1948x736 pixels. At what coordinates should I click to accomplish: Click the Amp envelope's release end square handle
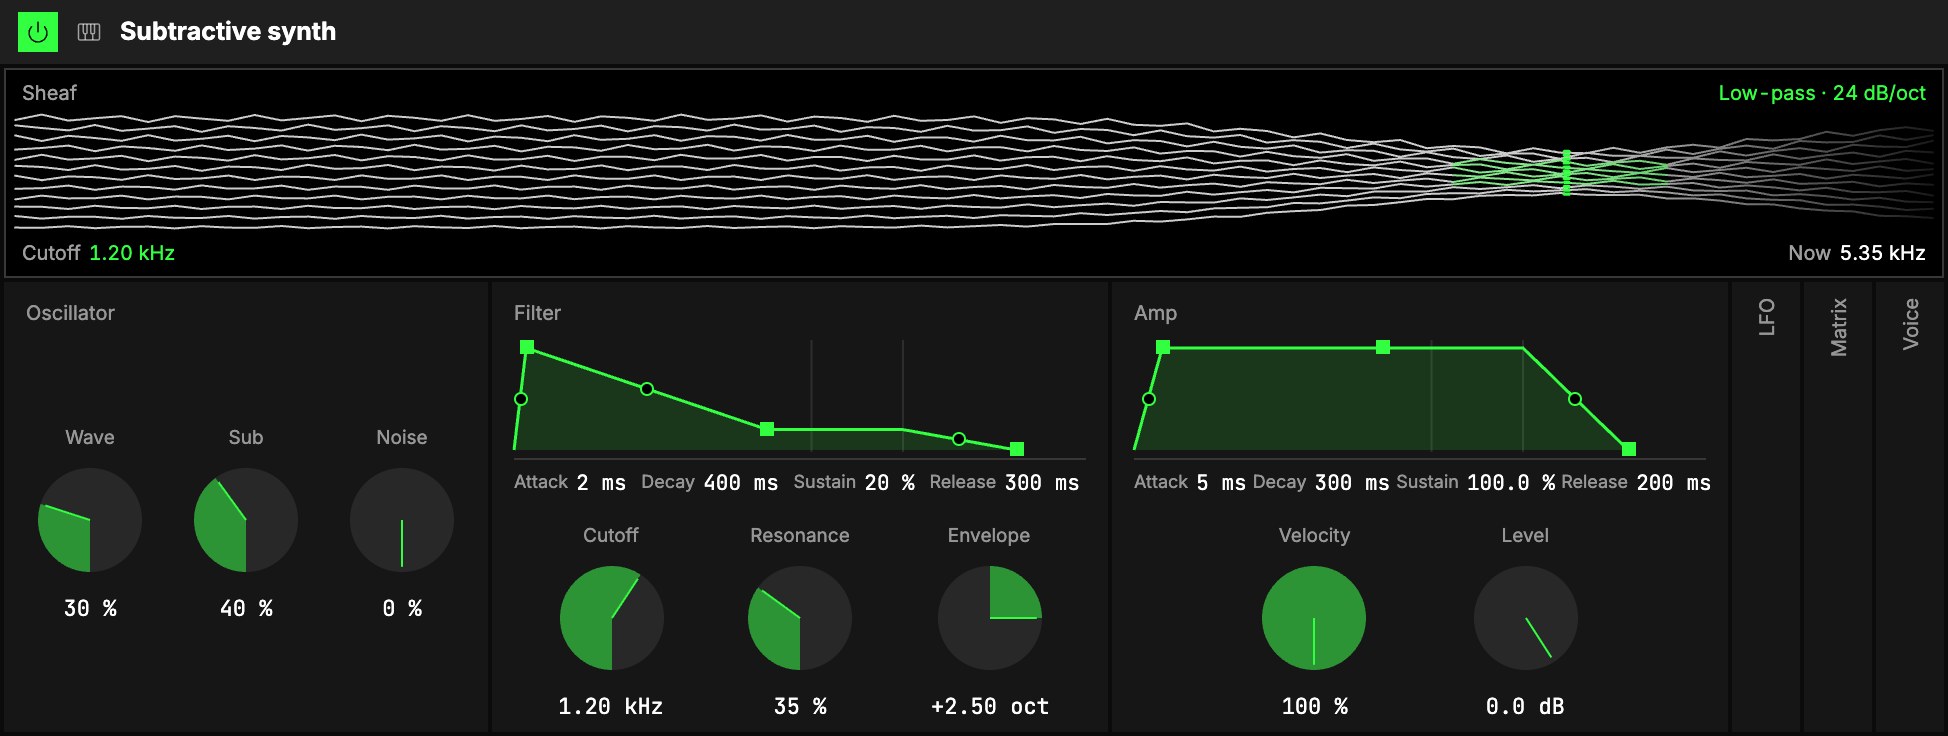[x=1629, y=449]
